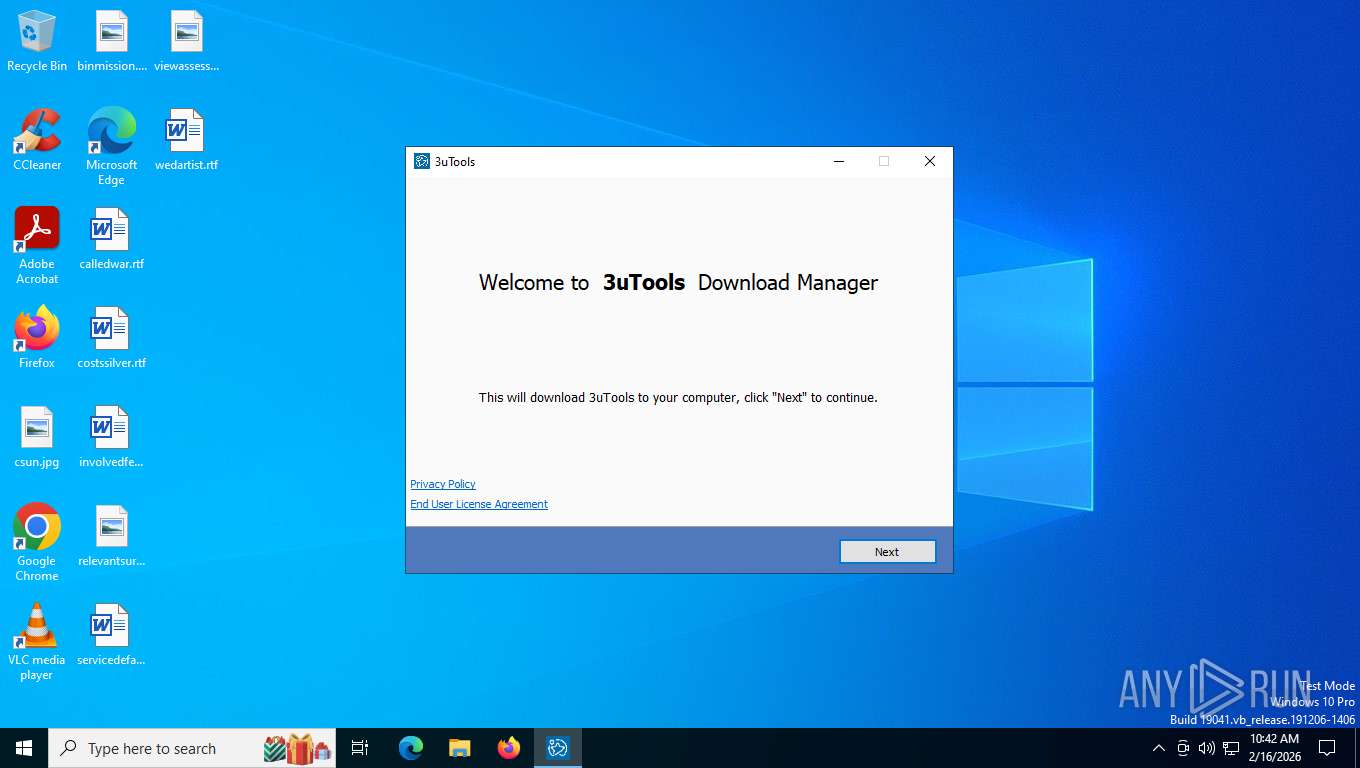Open the Privacy Policy link
1360x768 pixels.
443,484
